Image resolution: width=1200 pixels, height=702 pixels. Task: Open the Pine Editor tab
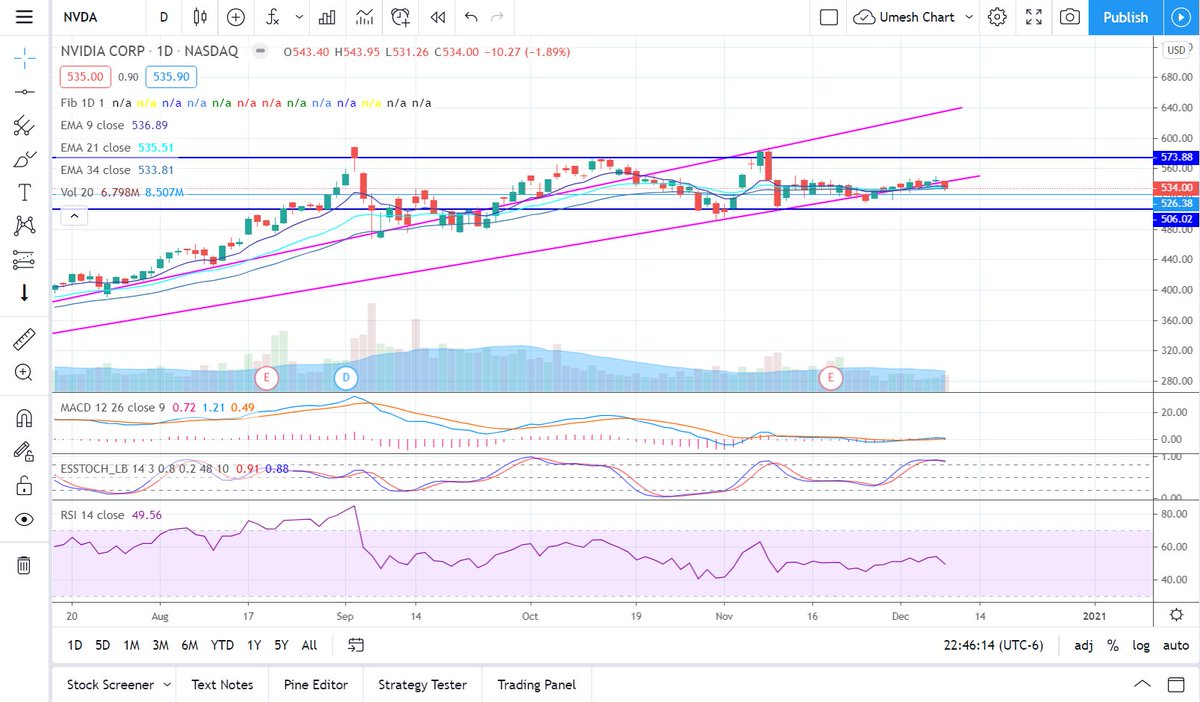click(314, 685)
